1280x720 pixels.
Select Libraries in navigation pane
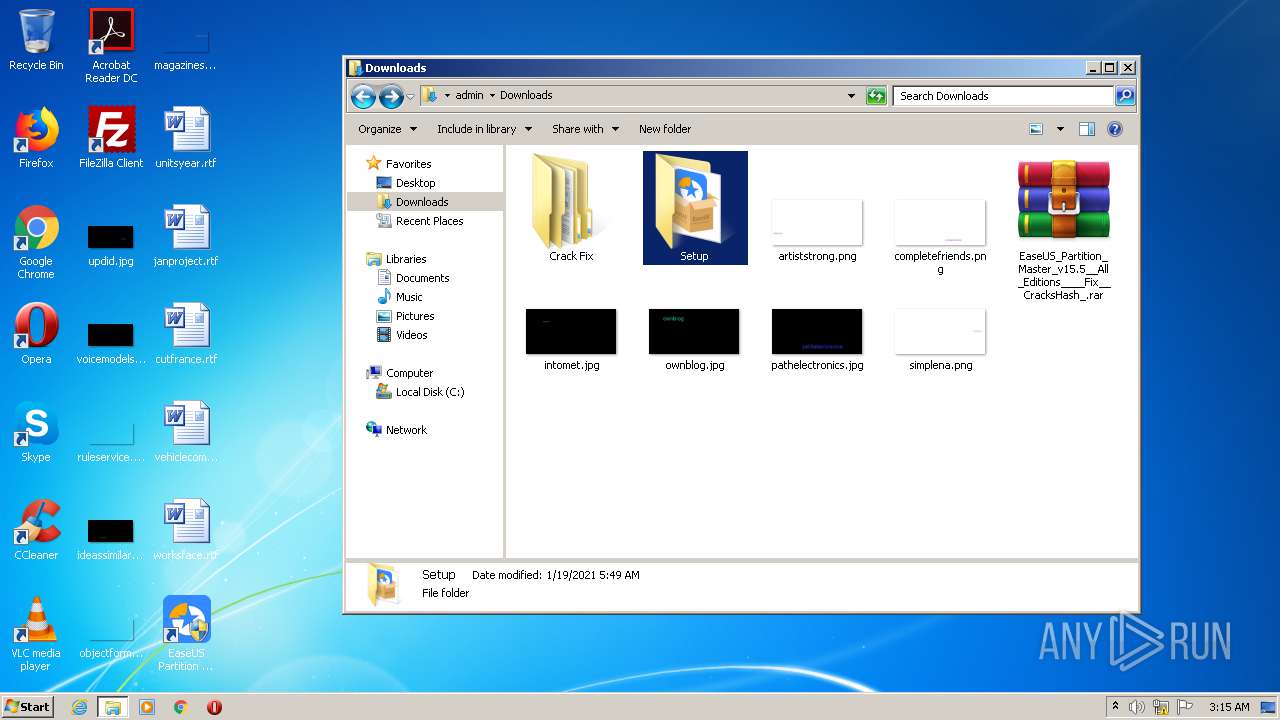point(406,259)
